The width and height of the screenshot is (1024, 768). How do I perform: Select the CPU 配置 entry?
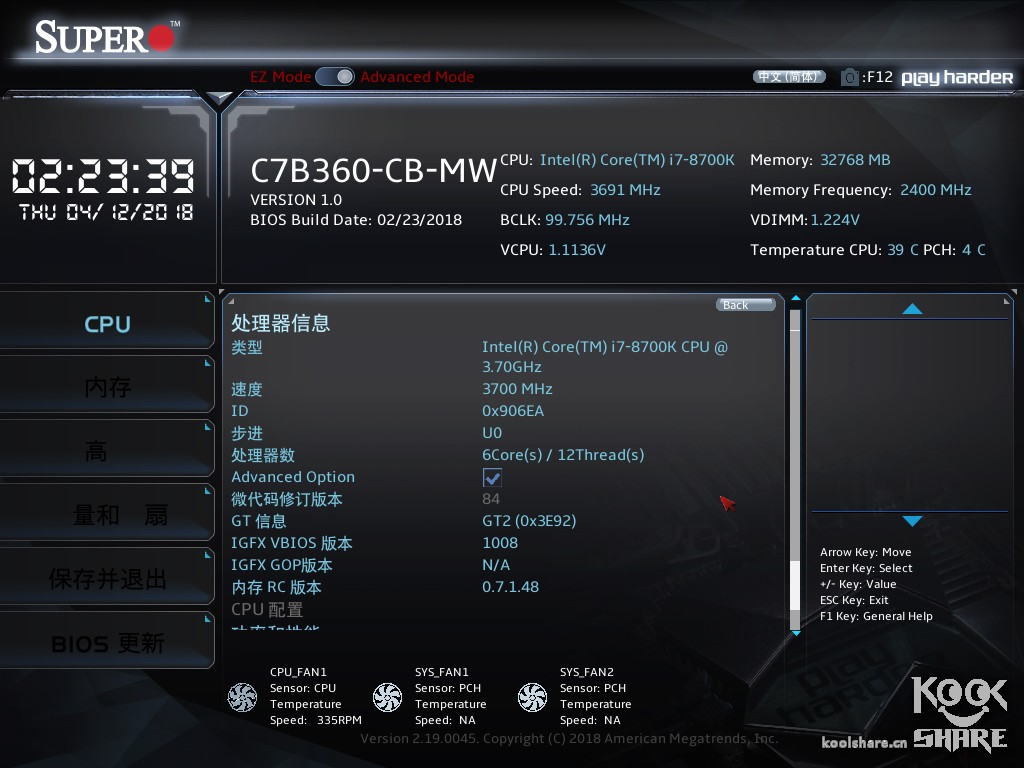[267, 609]
